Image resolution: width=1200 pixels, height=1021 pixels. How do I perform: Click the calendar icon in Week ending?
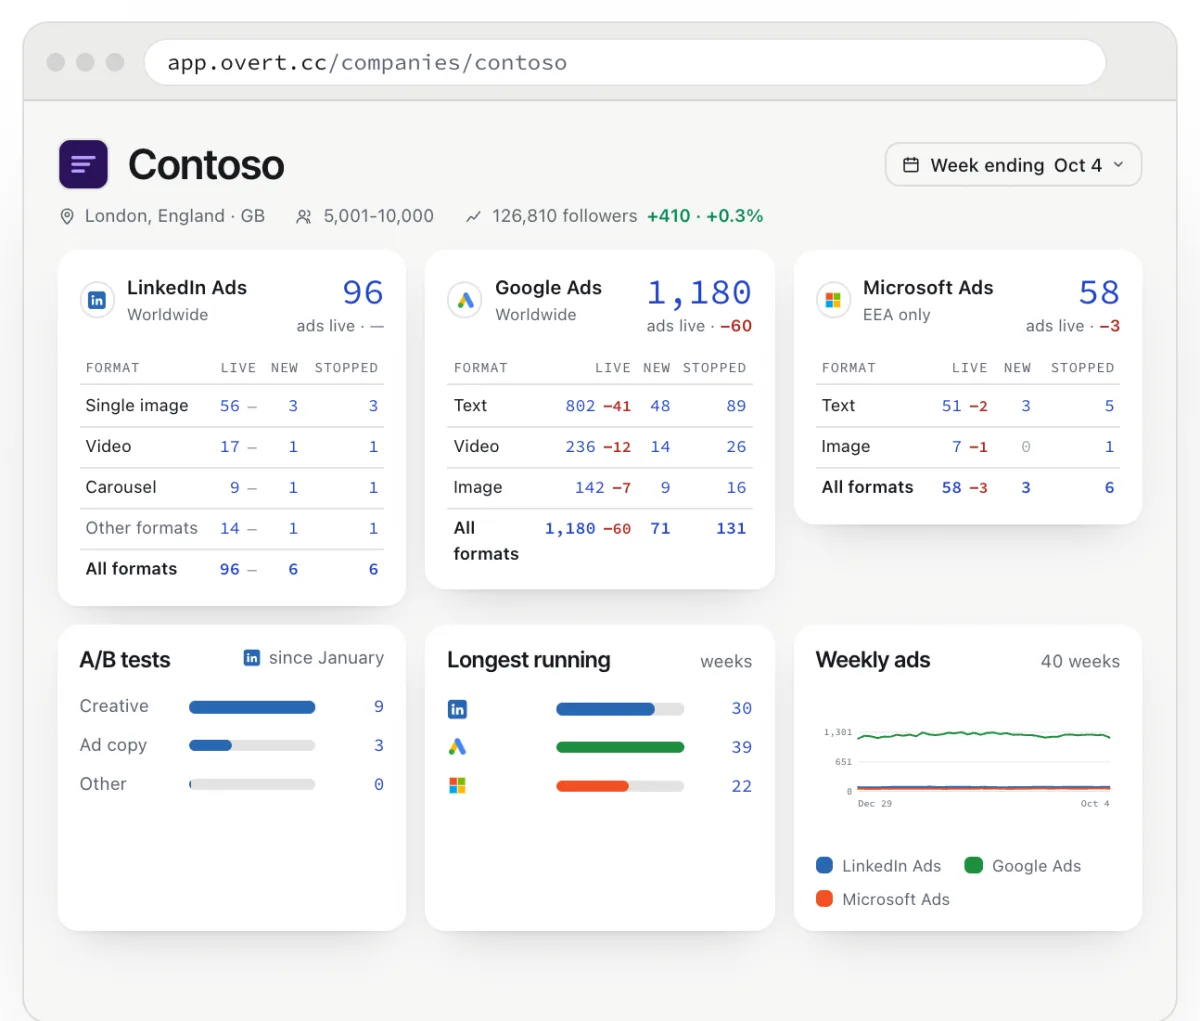point(911,165)
